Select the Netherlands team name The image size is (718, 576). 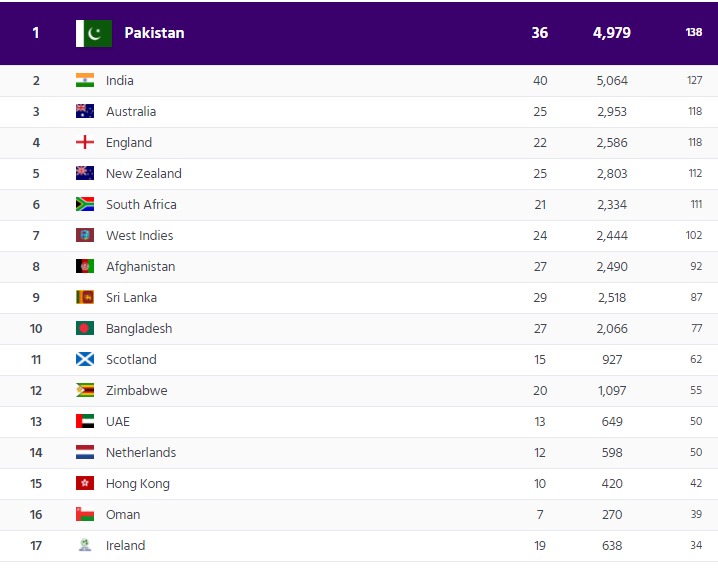[141, 453]
